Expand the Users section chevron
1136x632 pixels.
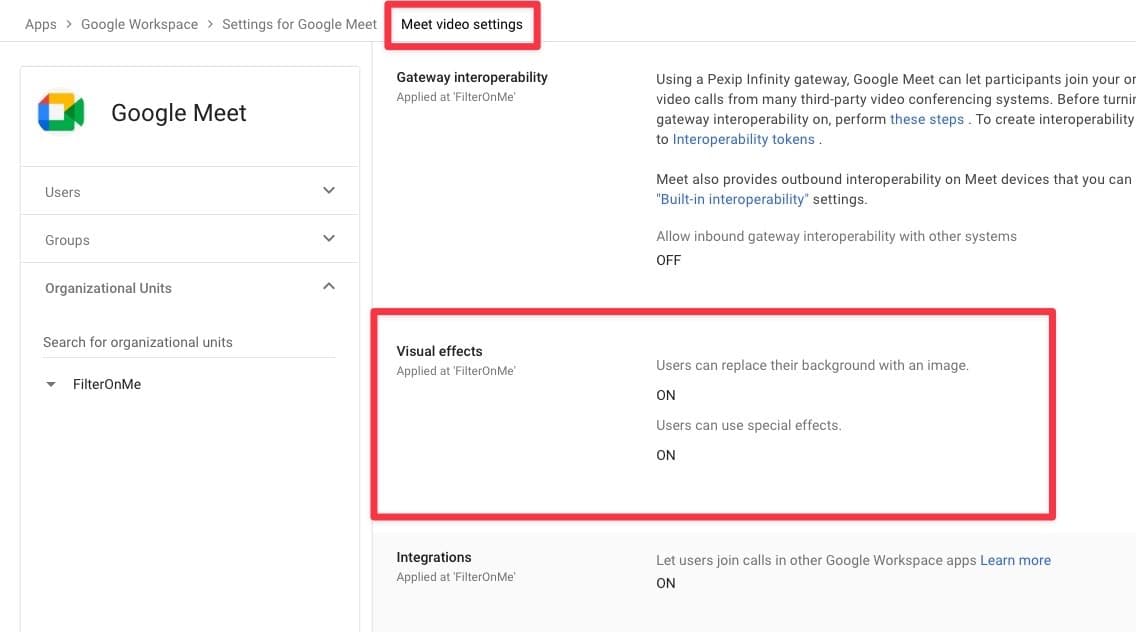329,191
